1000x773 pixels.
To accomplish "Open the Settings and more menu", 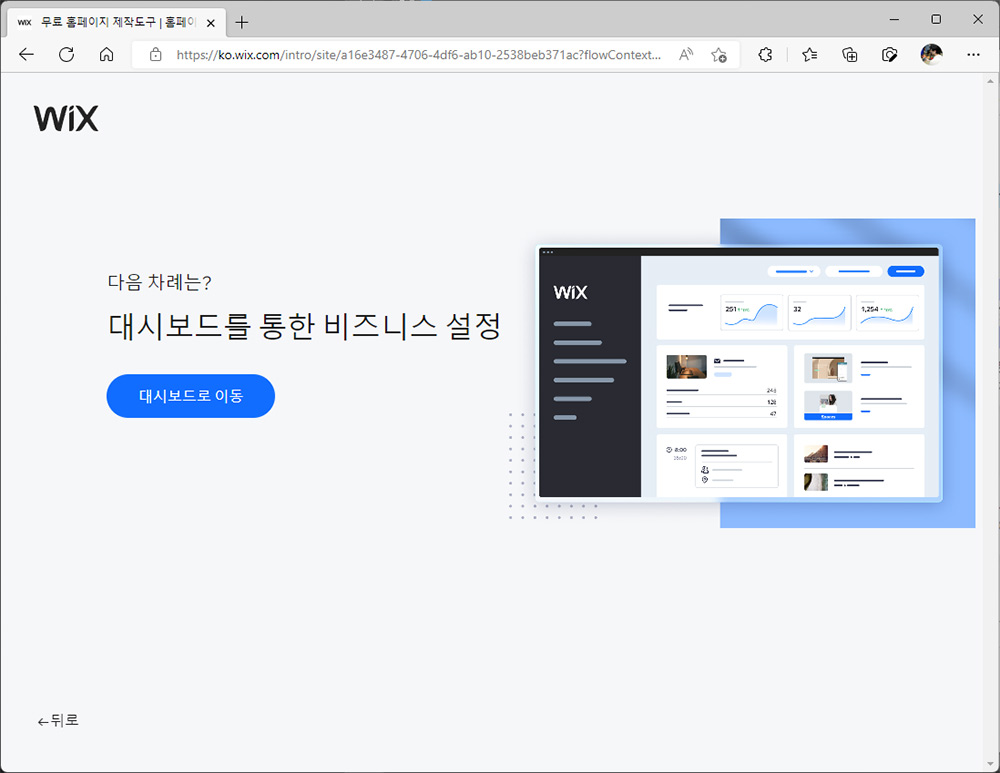I will tap(973, 55).
